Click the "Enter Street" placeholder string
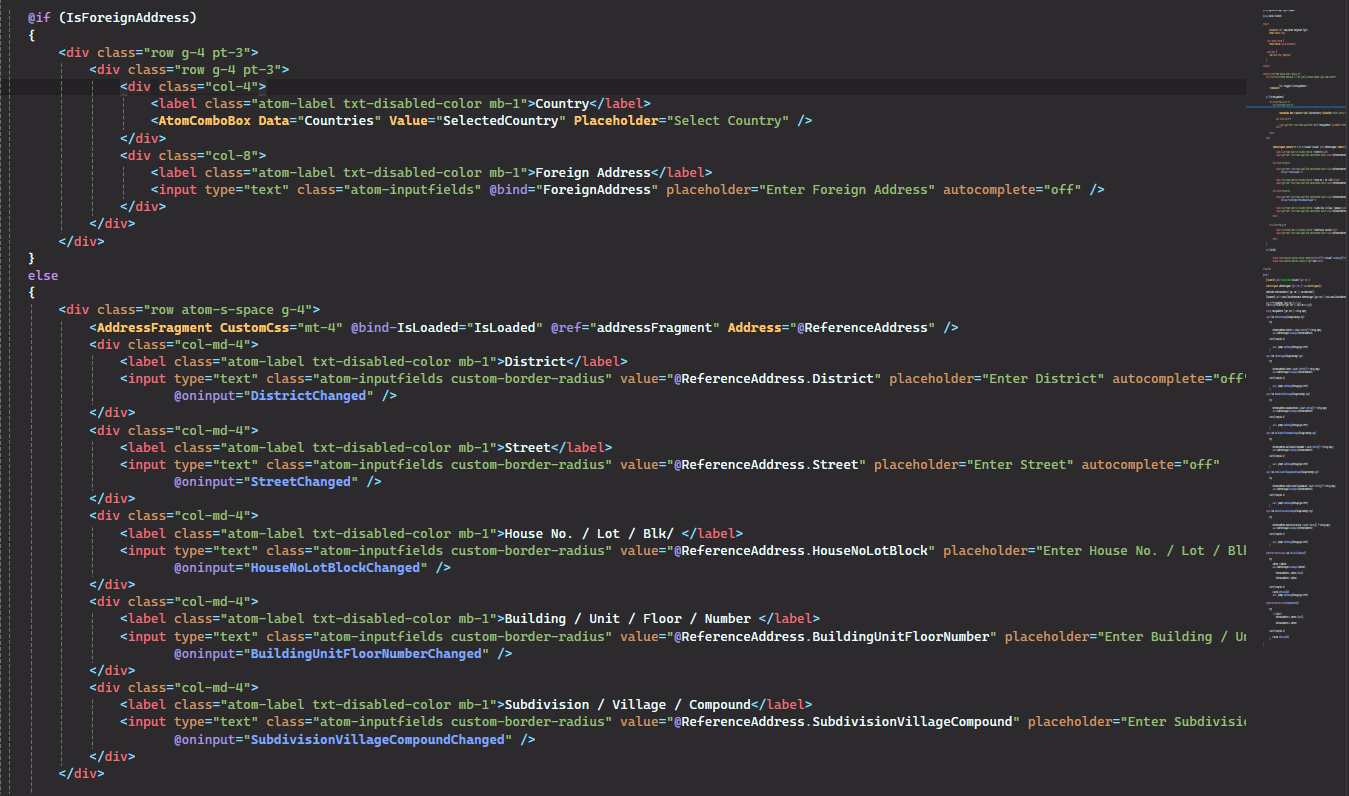The width and height of the screenshot is (1349, 796). point(1021,464)
